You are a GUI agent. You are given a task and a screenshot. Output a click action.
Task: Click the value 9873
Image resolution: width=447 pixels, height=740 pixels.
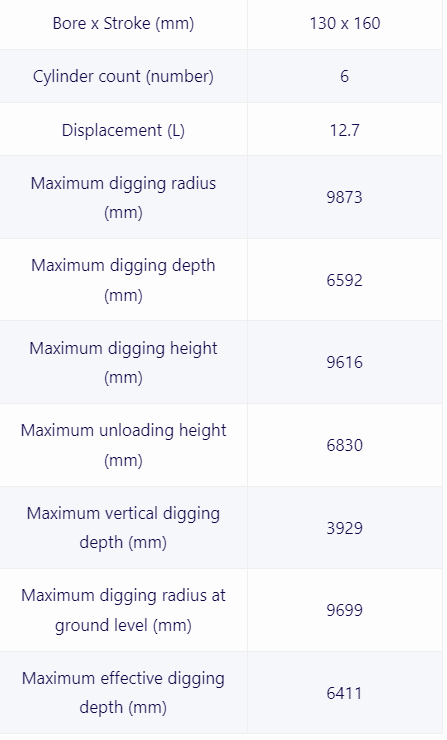coord(345,197)
